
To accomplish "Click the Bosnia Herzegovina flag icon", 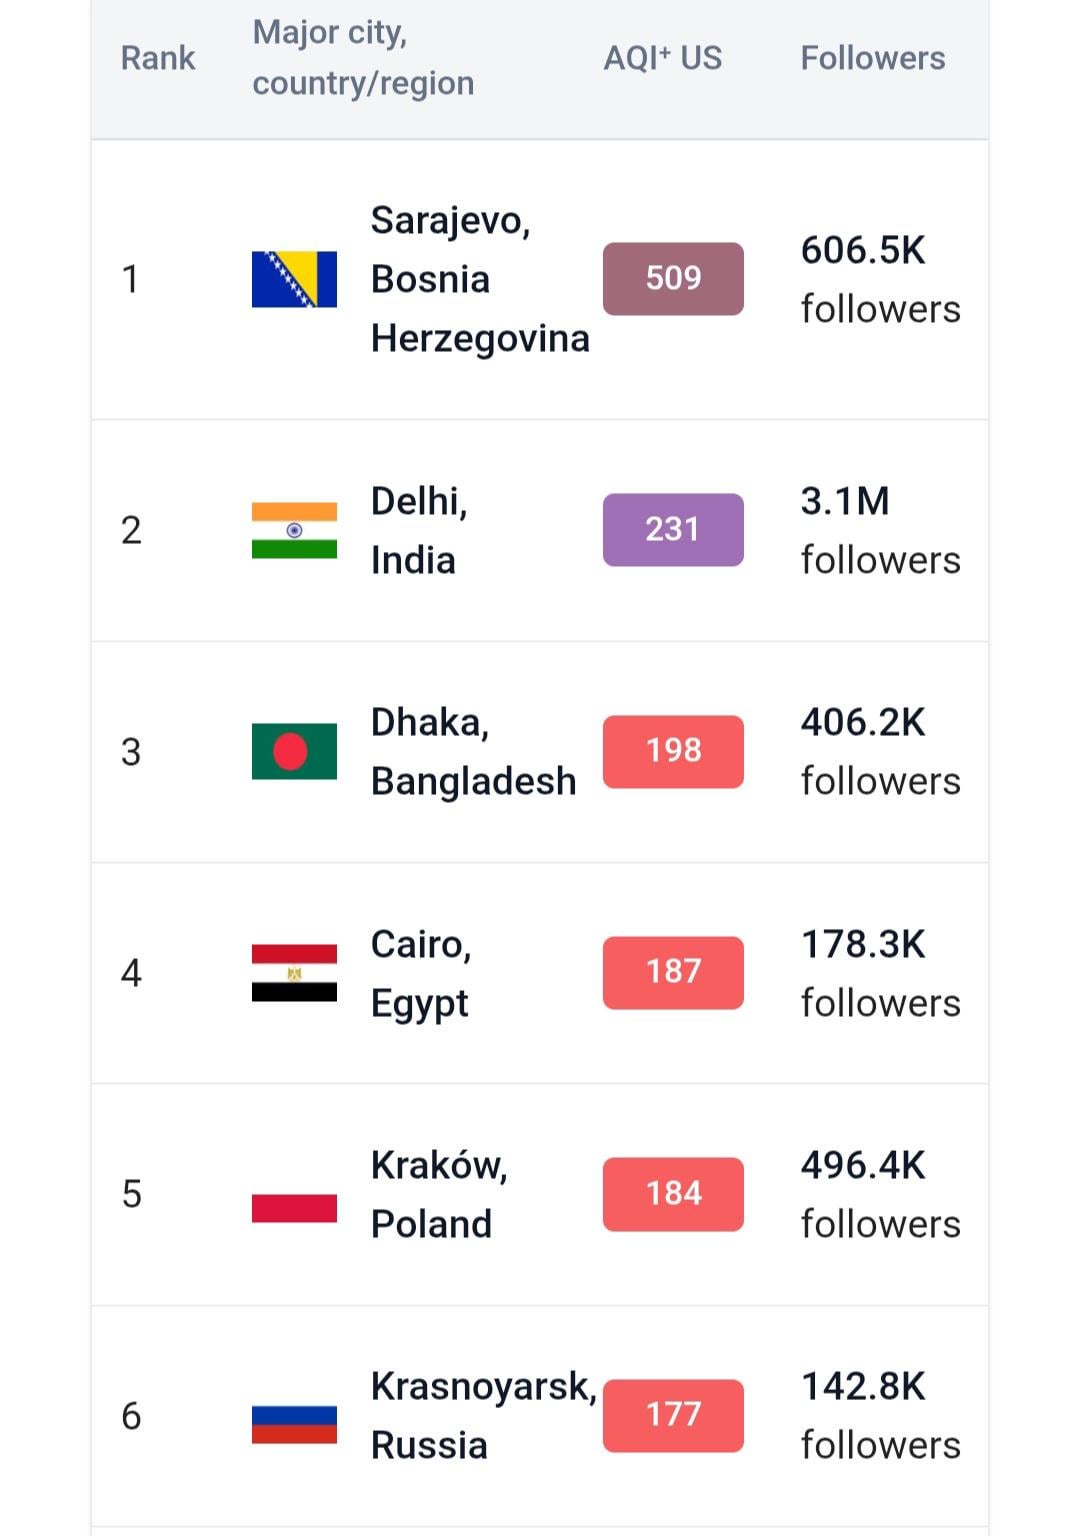I will point(294,279).
